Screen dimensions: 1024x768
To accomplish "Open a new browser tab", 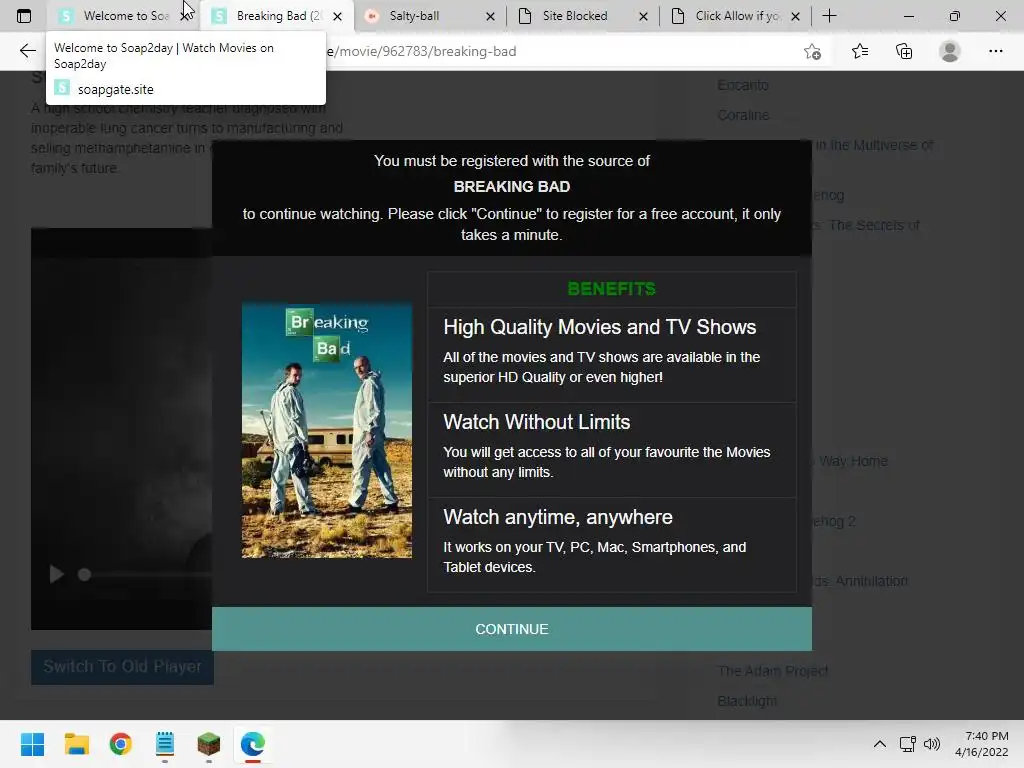I will click(x=829, y=16).
